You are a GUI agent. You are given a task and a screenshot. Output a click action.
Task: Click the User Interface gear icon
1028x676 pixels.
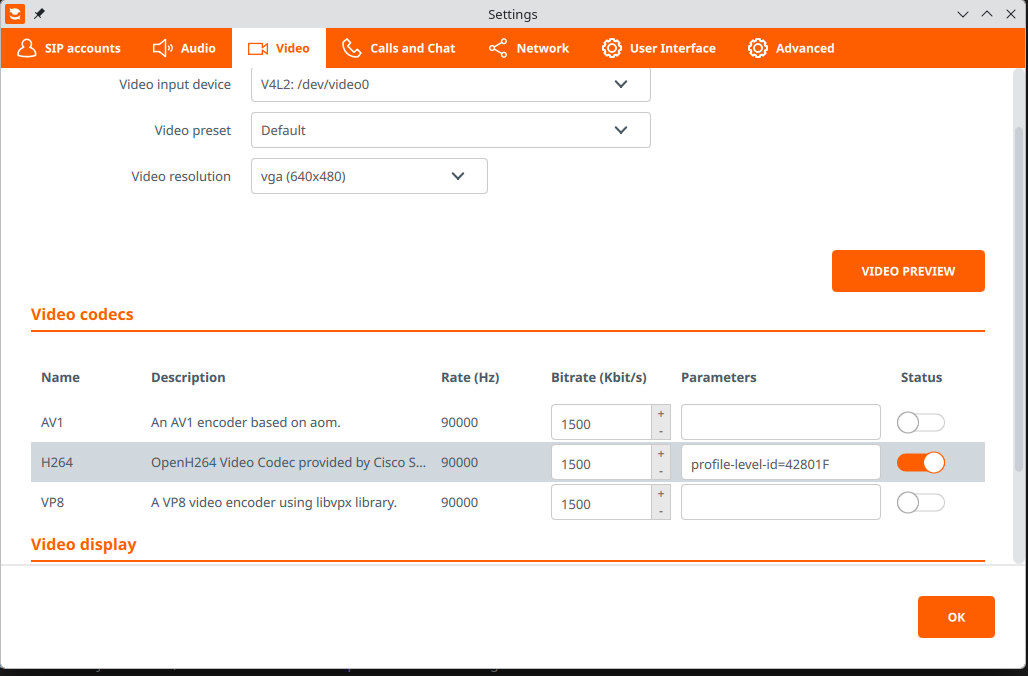pyautogui.click(x=611, y=48)
